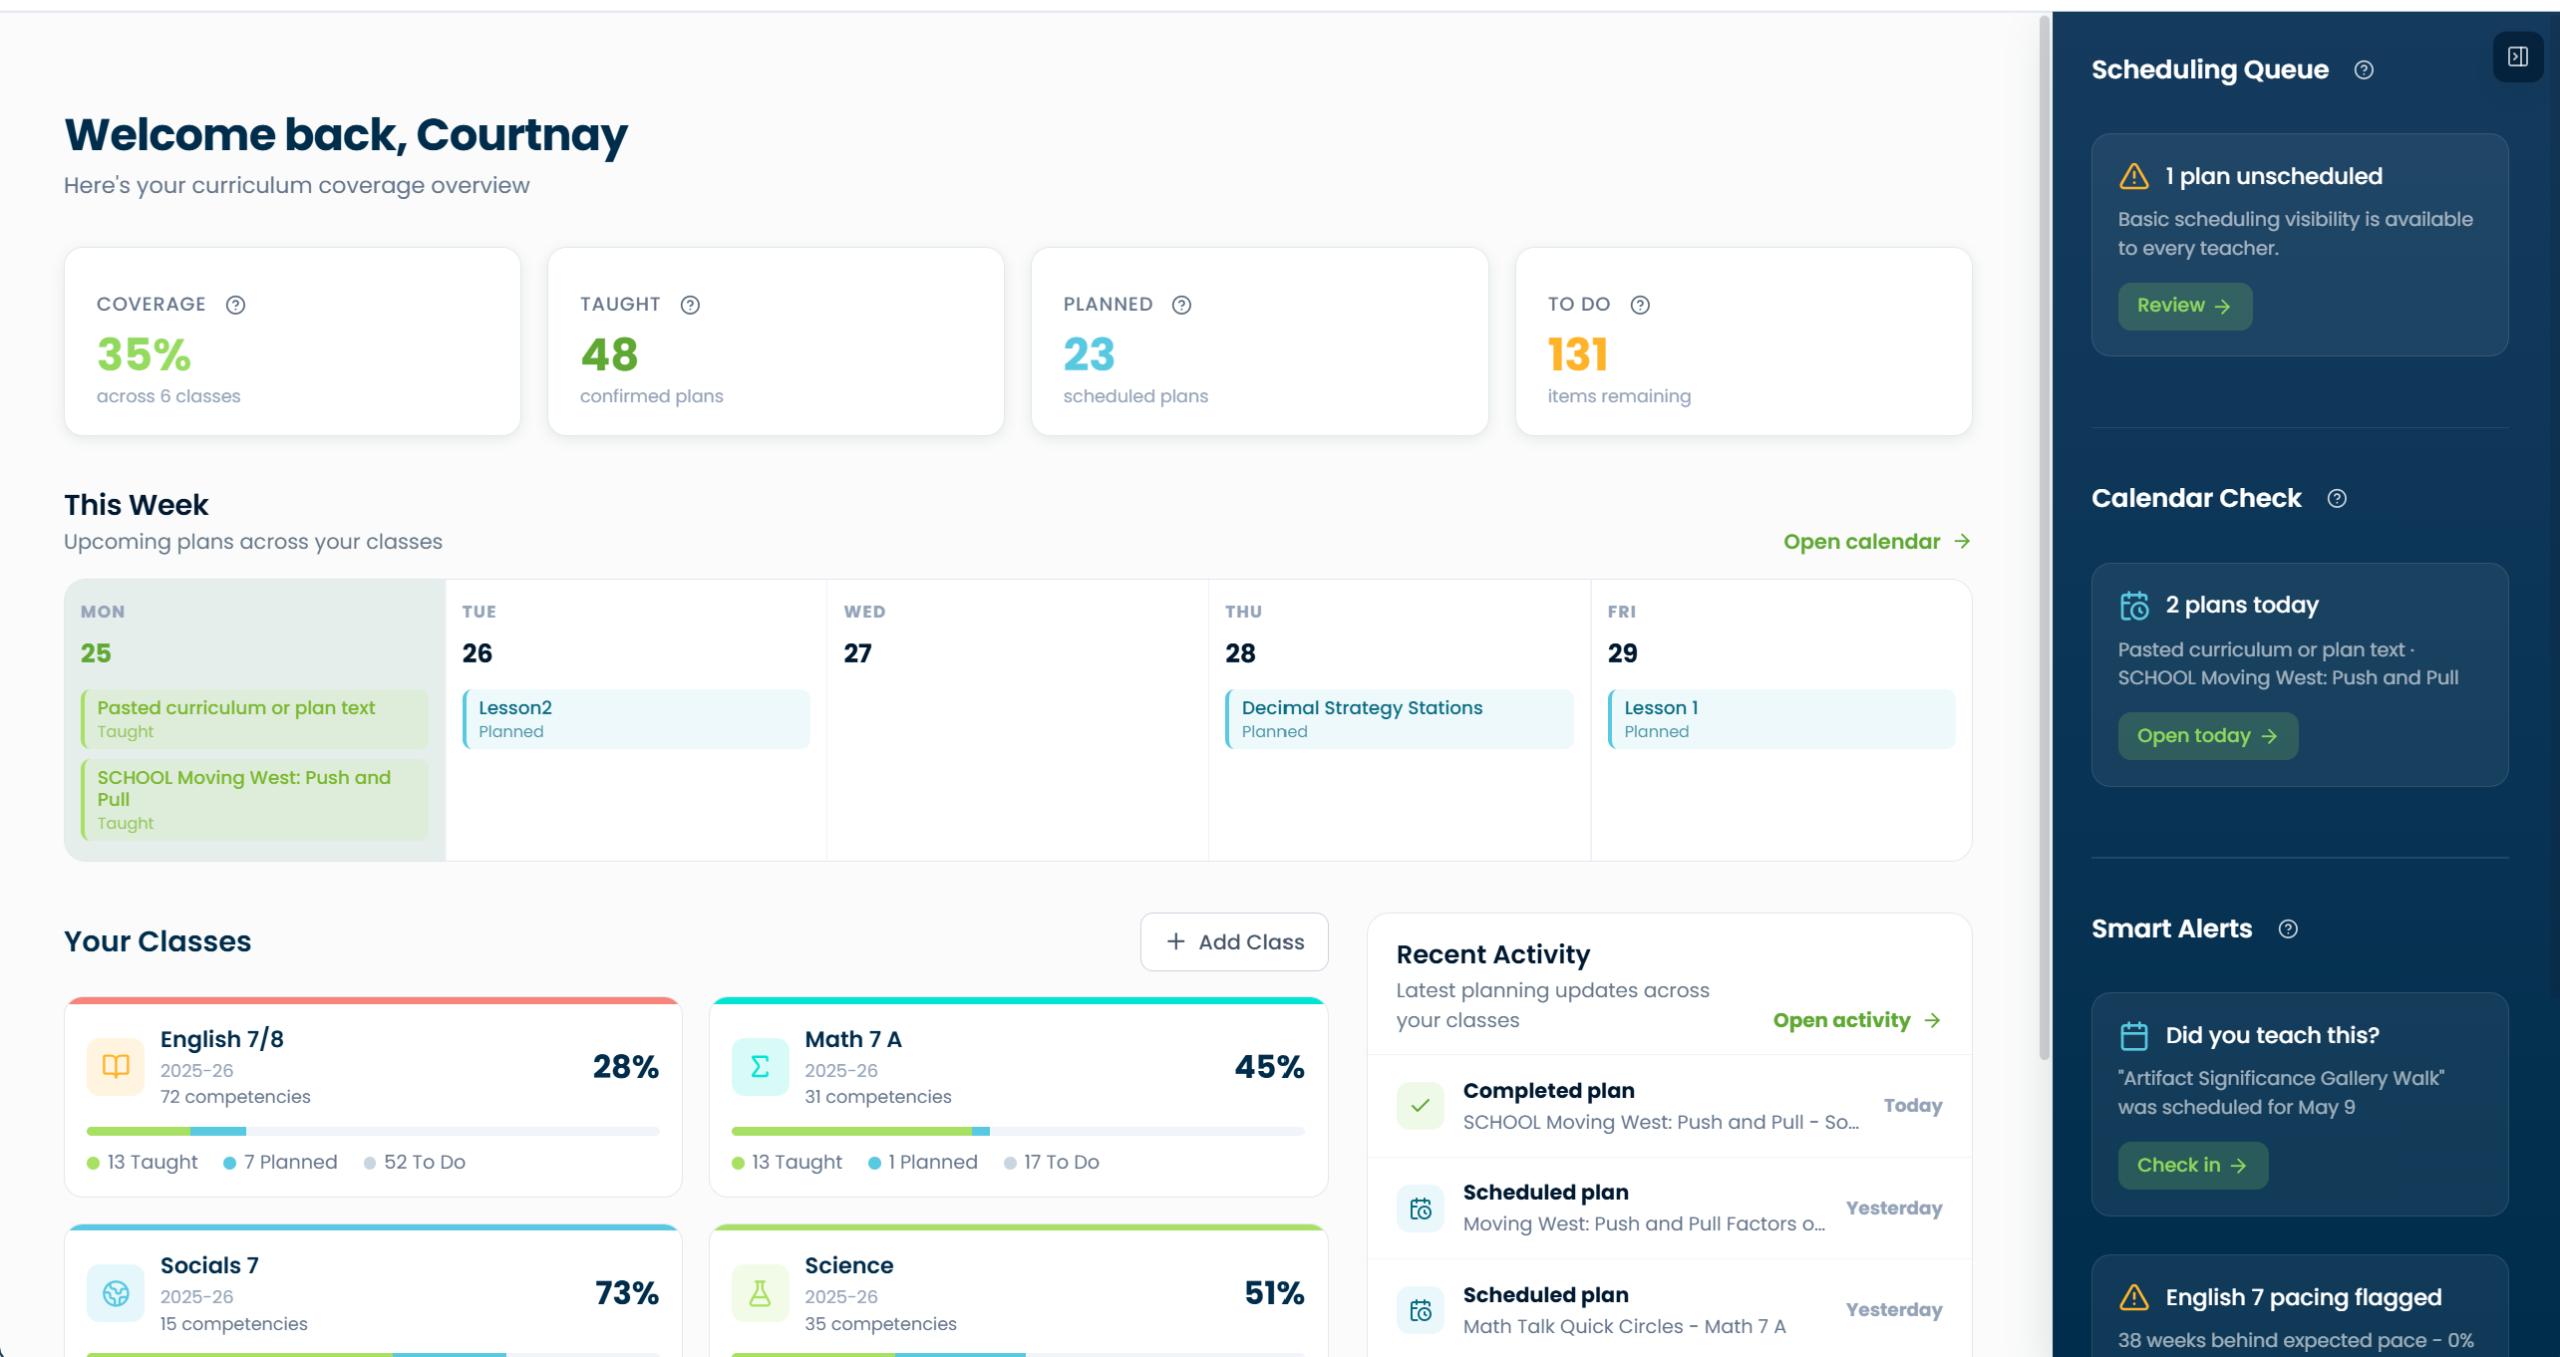Open Science class title
Screen dimensions: 2560x1357
(x=849, y=1265)
